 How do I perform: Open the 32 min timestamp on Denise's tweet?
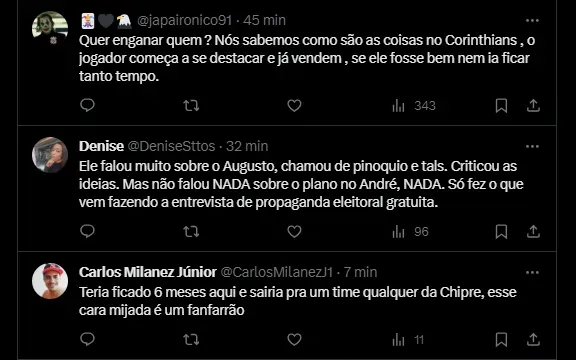247,146
